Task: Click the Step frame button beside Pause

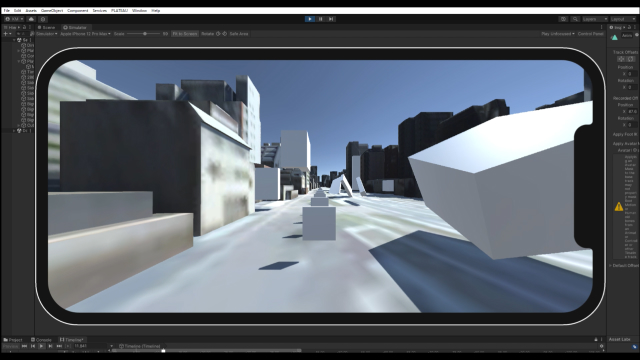Action: coord(331,19)
